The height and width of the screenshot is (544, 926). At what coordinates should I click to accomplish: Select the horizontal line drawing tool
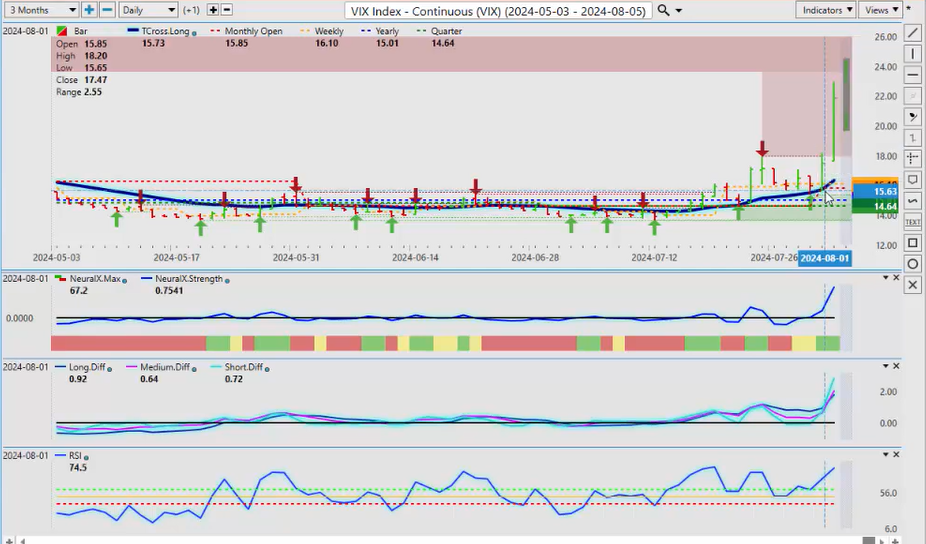point(913,75)
